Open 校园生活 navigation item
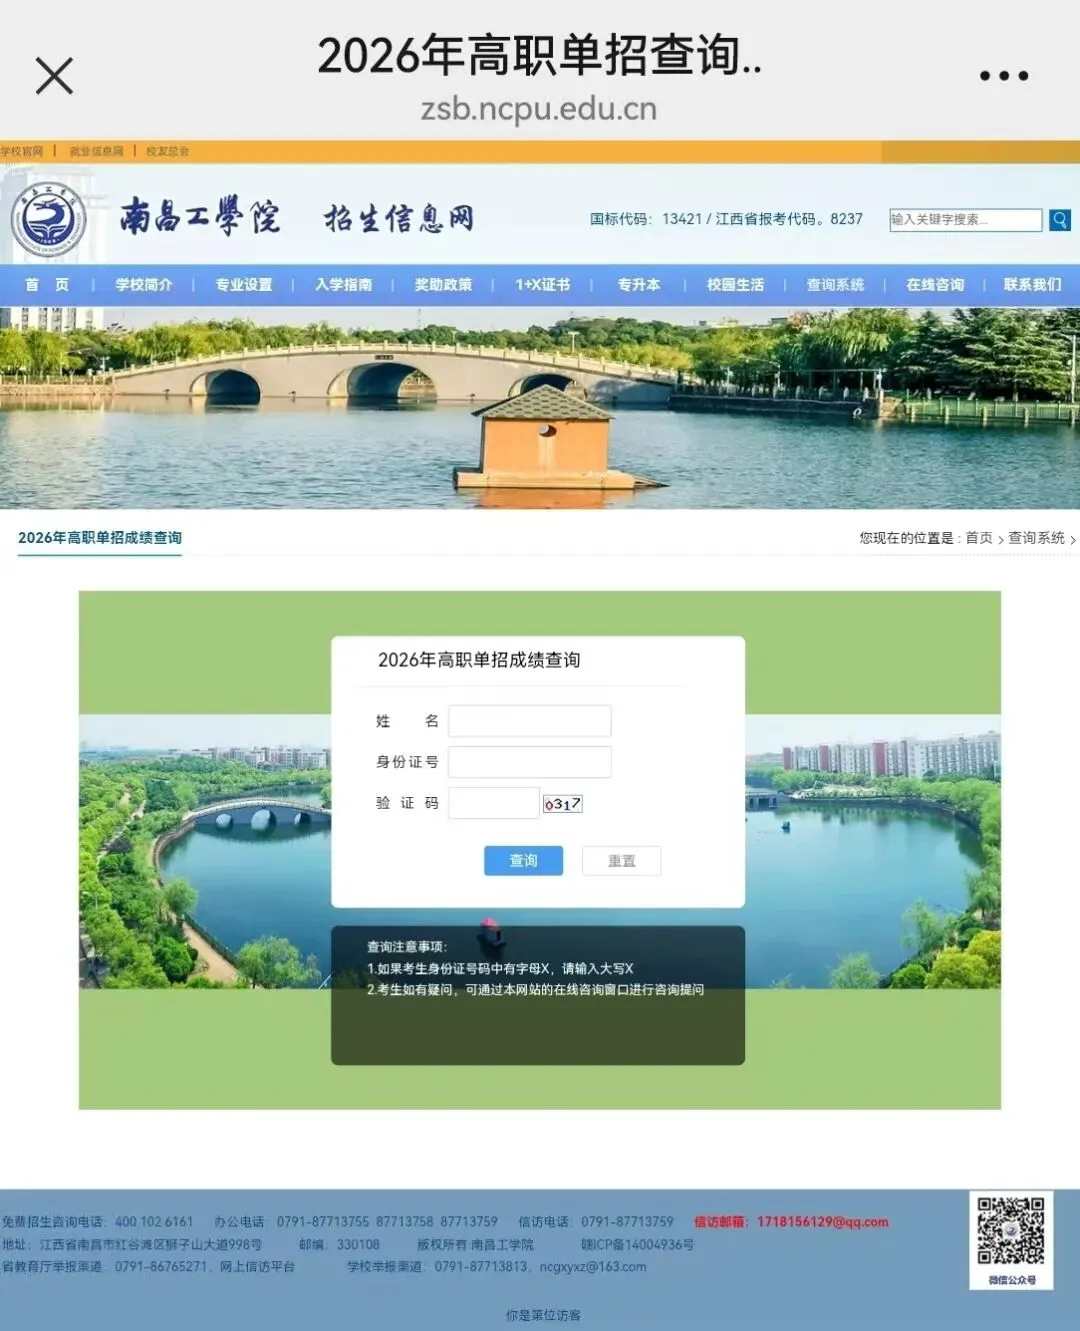This screenshot has height=1331, width=1080. [736, 285]
